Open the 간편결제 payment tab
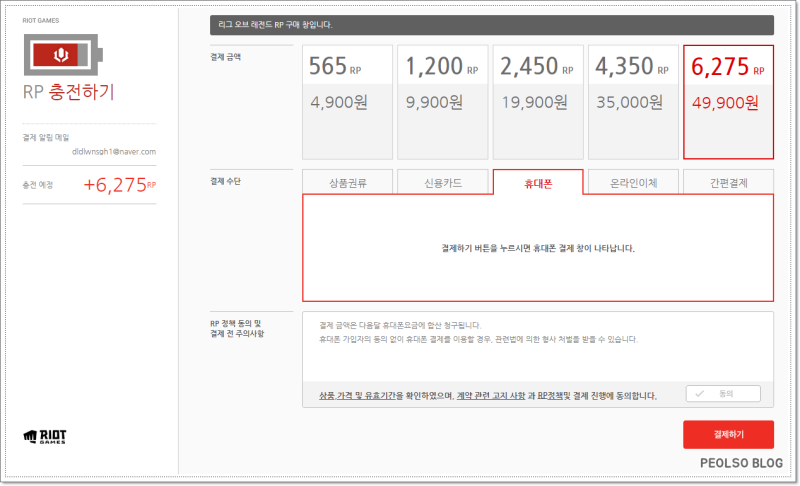Image resolution: width=800 pixels, height=486 pixels. click(729, 182)
